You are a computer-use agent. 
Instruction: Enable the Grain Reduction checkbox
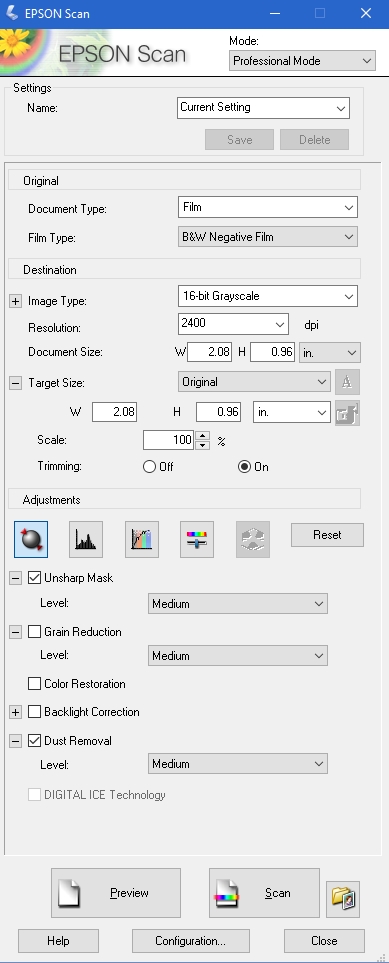point(34,631)
